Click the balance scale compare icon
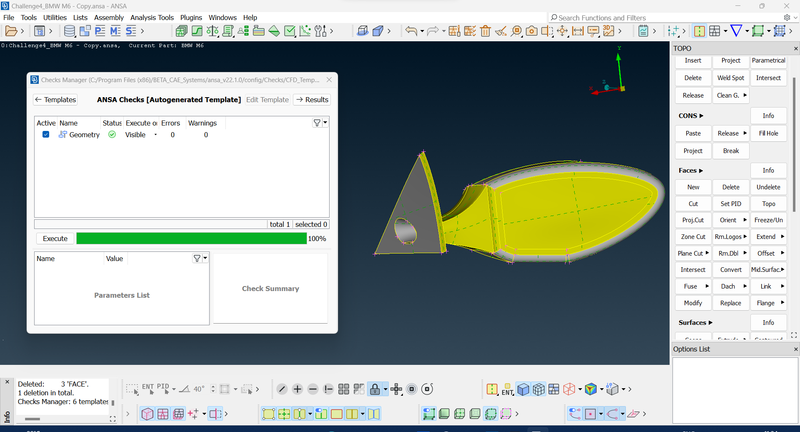Image resolution: width=800 pixels, height=432 pixels. pyautogui.click(x=213, y=31)
